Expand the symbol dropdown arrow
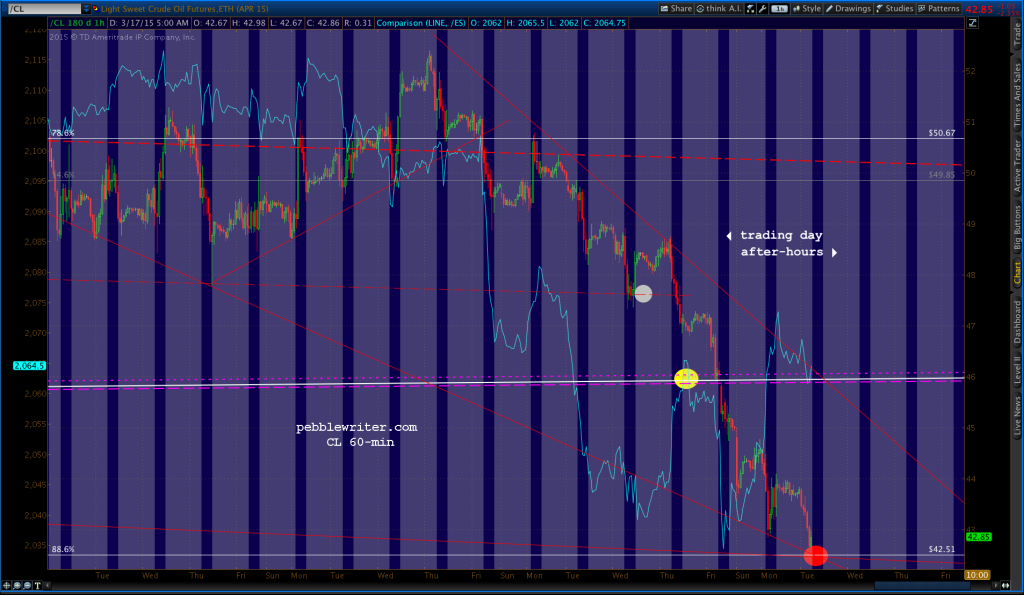Viewport: 1024px width, 595px height. pos(86,8)
